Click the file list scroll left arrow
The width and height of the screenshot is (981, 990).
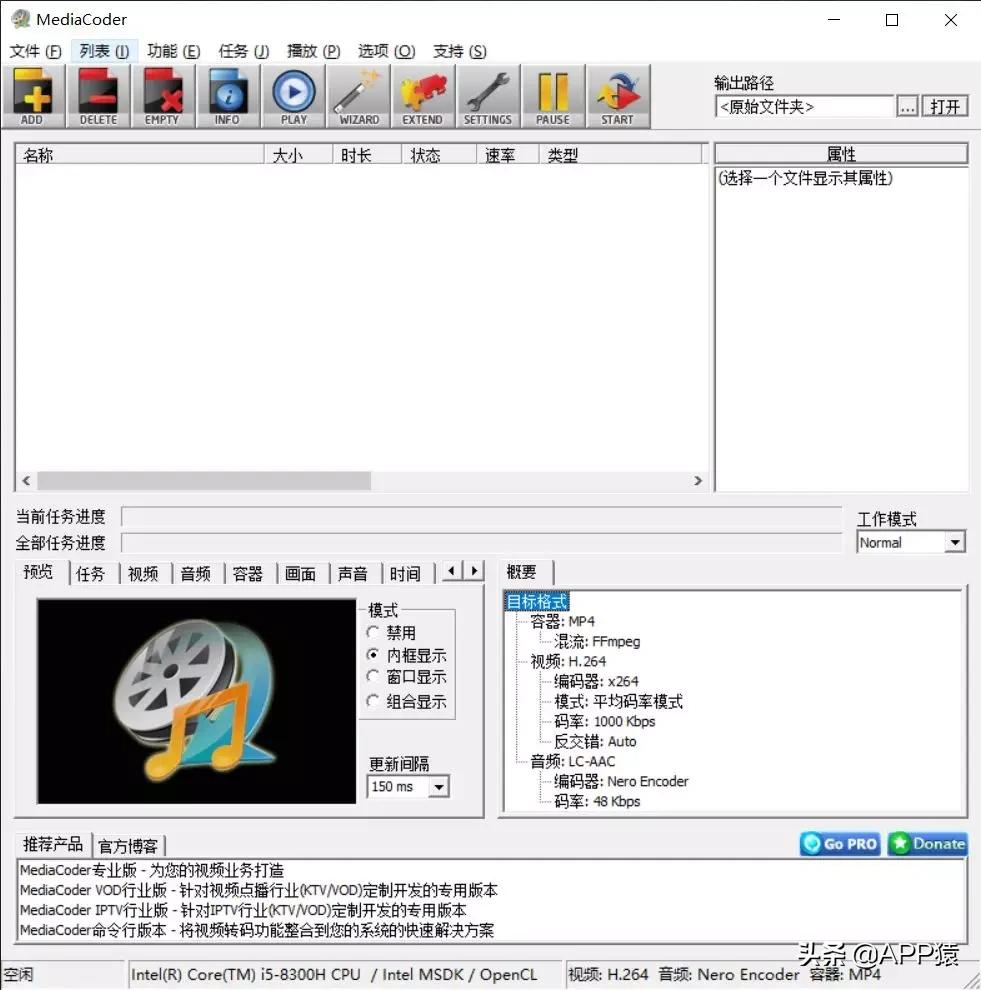(x=26, y=480)
